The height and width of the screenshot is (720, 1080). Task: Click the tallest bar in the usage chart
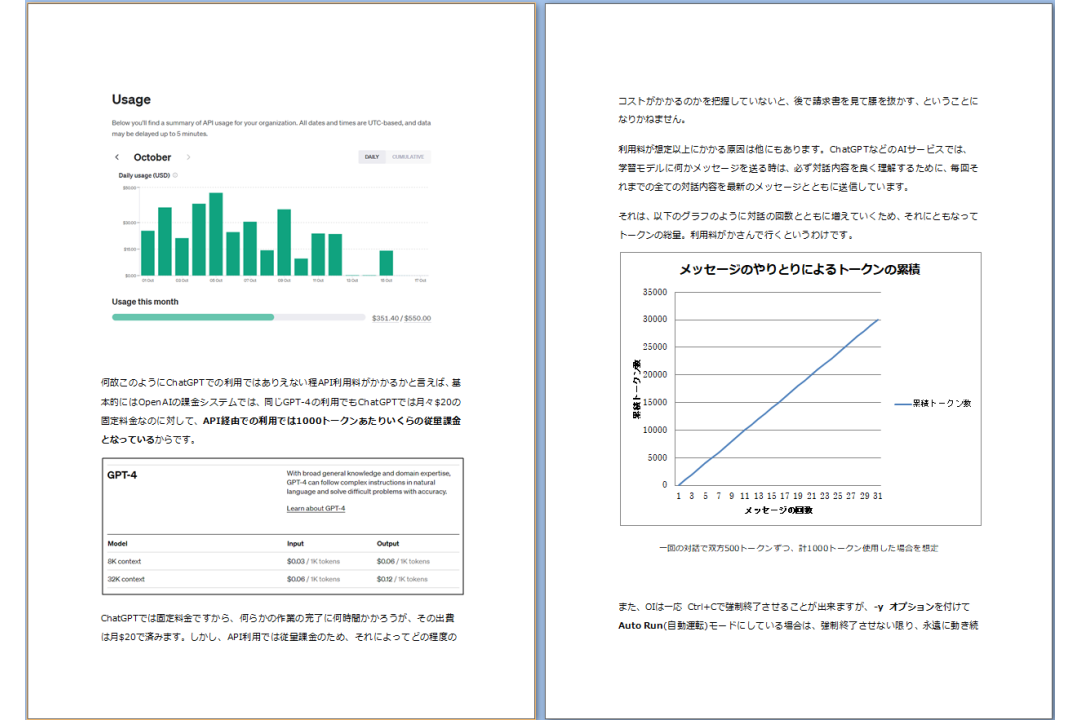(216, 234)
